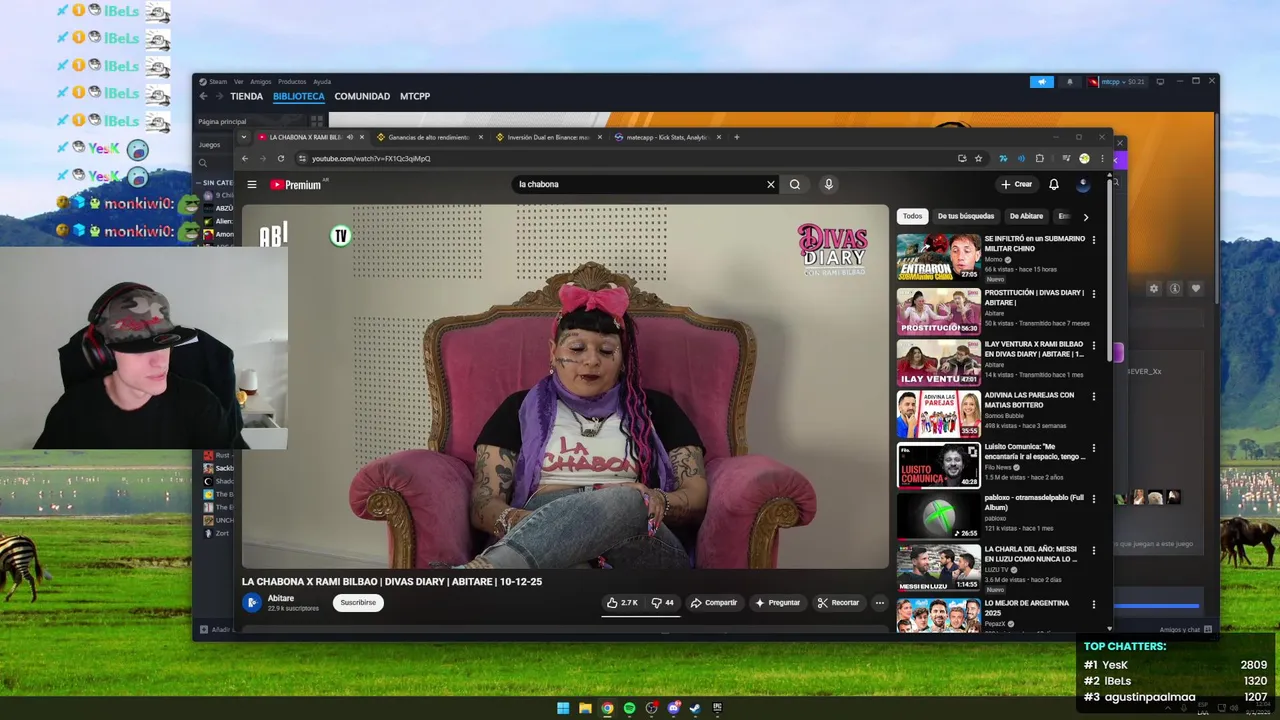1280x720 pixels.
Task: Go back in Chrome browser
Action: tap(245, 158)
